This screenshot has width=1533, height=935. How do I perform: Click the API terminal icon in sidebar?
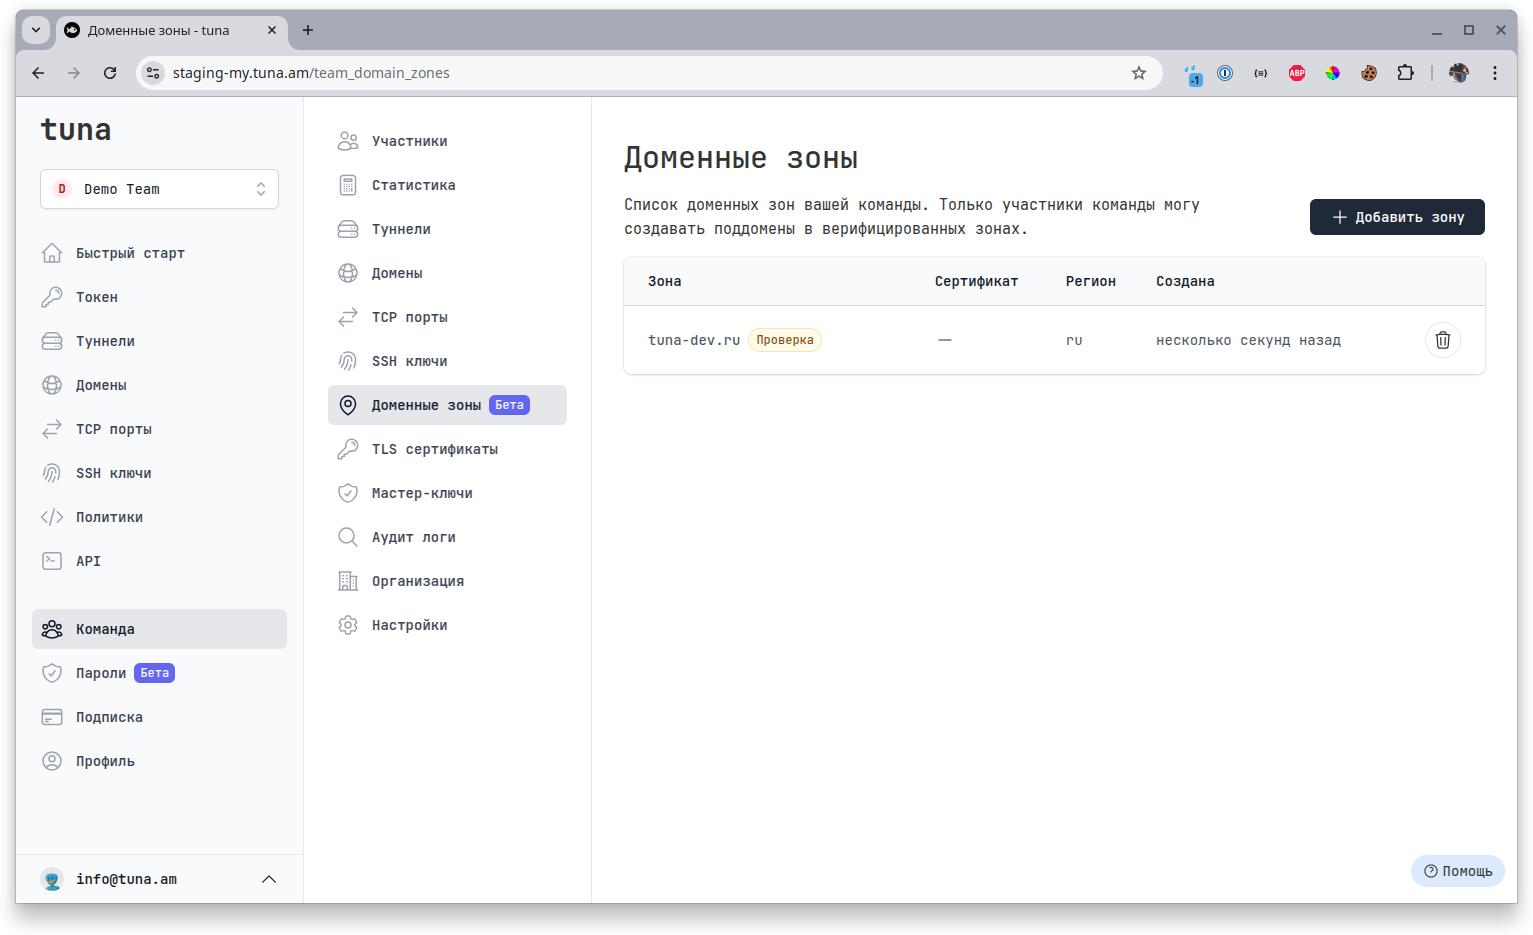[52, 561]
